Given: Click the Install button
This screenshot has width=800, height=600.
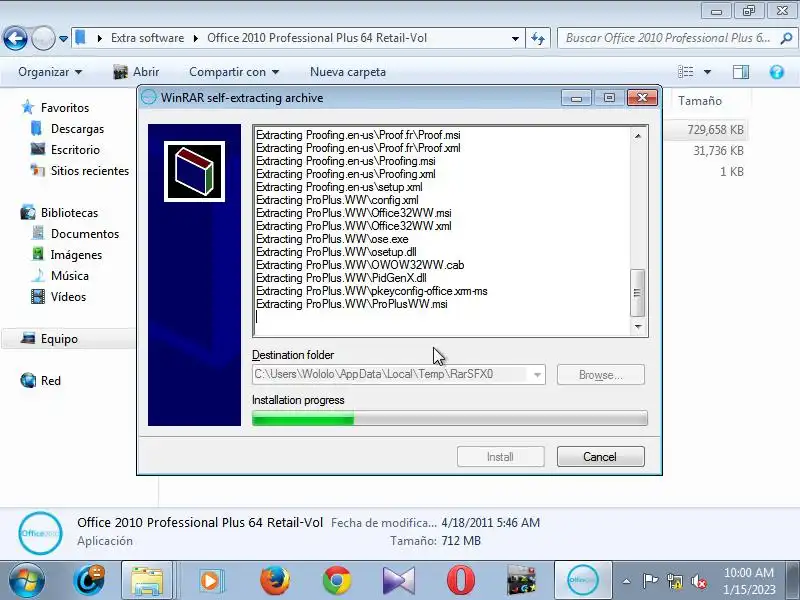Looking at the screenshot, I should pos(501,457).
